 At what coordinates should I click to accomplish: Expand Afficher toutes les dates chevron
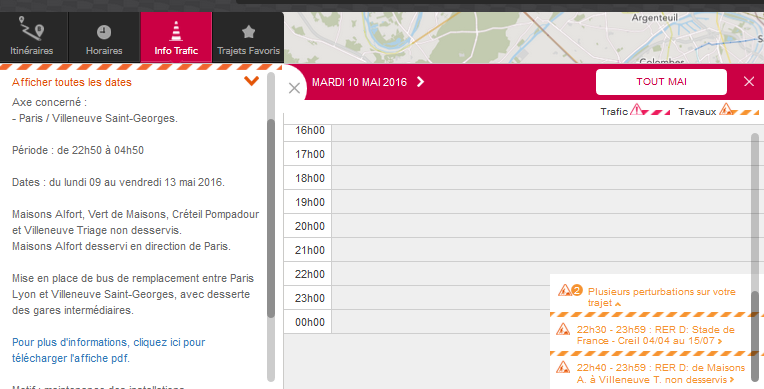(251, 81)
